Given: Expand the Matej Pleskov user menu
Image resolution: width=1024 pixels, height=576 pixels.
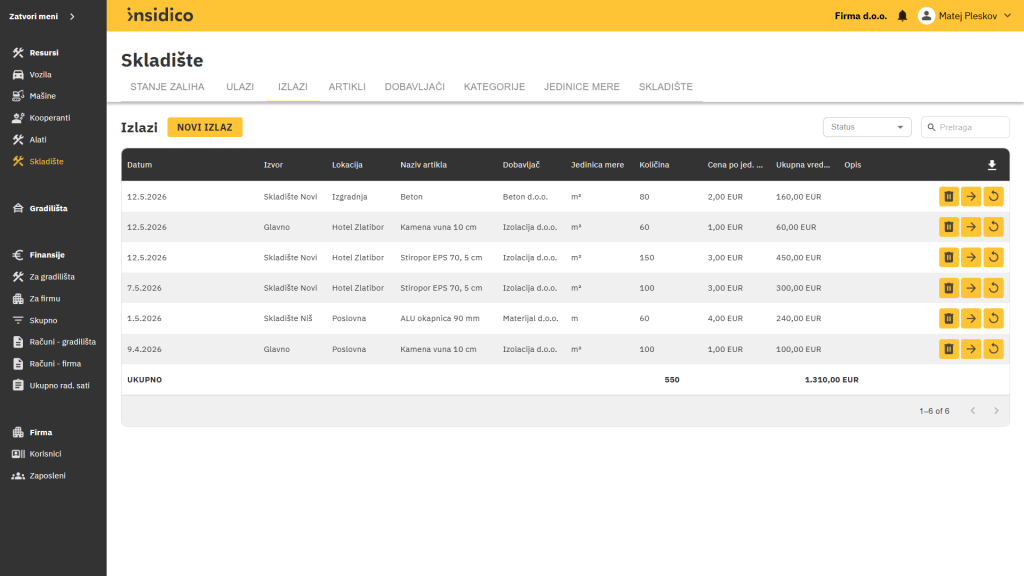Looking at the screenshot, I should point(965,16).
